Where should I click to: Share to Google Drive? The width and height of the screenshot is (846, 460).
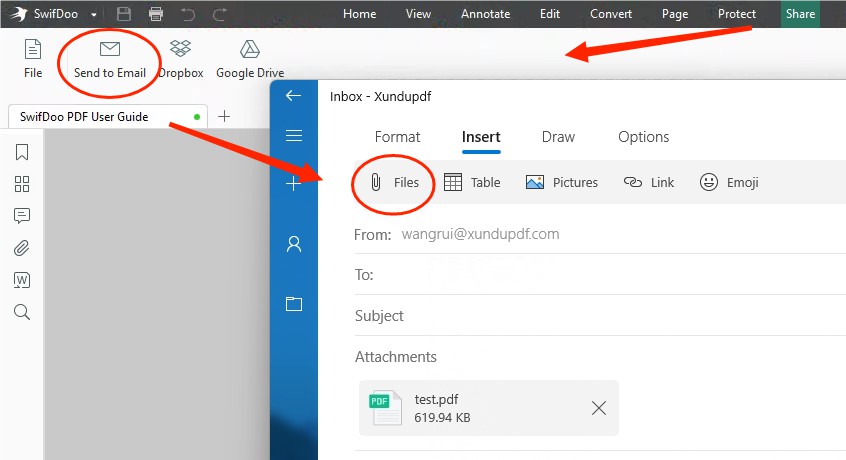(250, 59)
